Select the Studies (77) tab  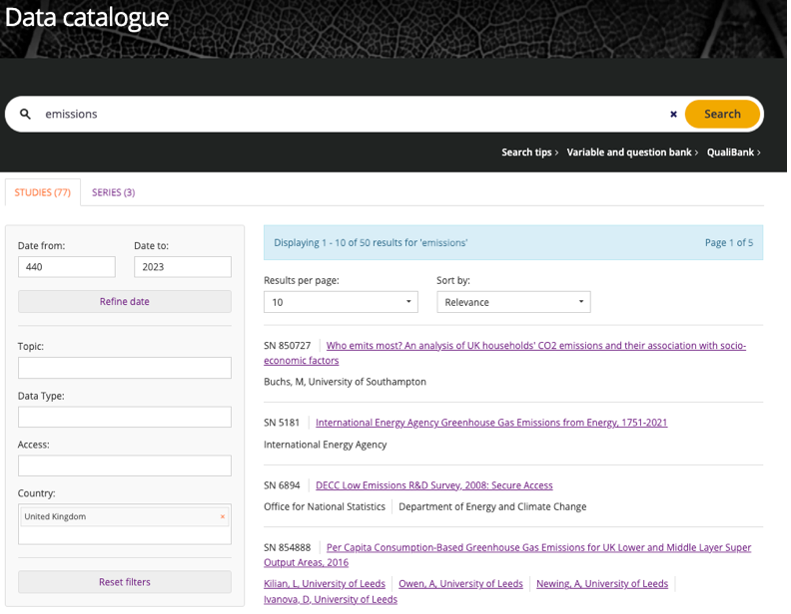pyautogui.click(x=43, y=192)
